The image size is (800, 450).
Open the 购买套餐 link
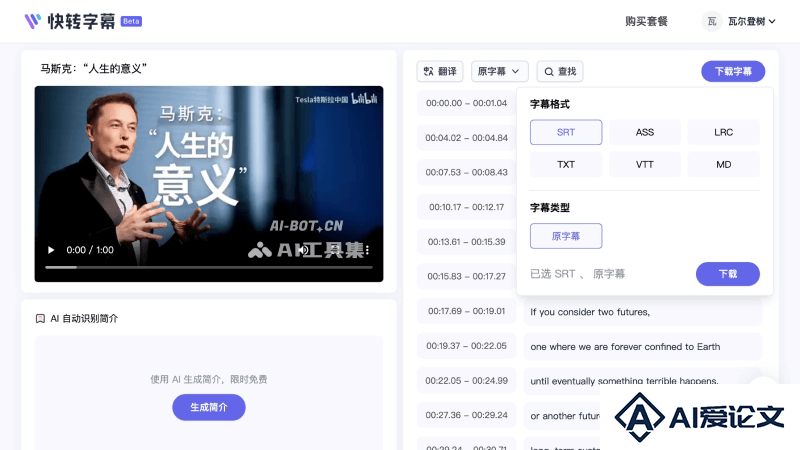pyautogui.click(x=646, y=21)
